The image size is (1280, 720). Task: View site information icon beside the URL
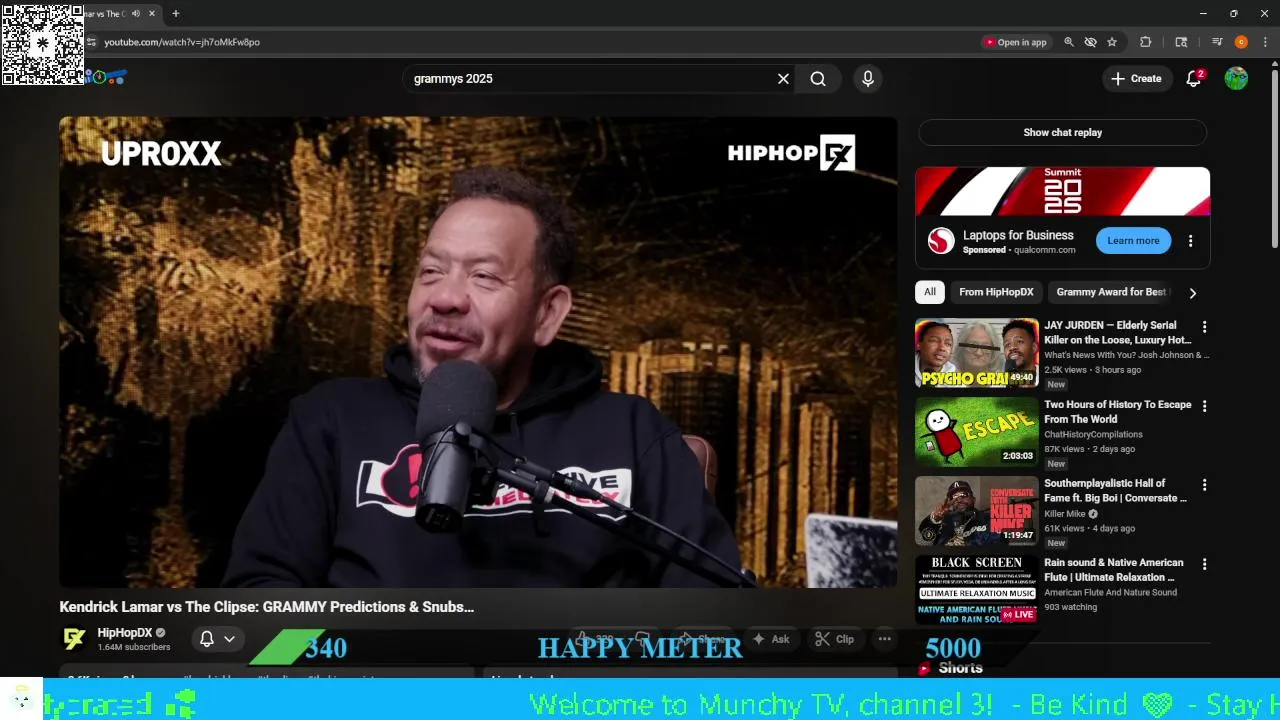click(91, 42)
